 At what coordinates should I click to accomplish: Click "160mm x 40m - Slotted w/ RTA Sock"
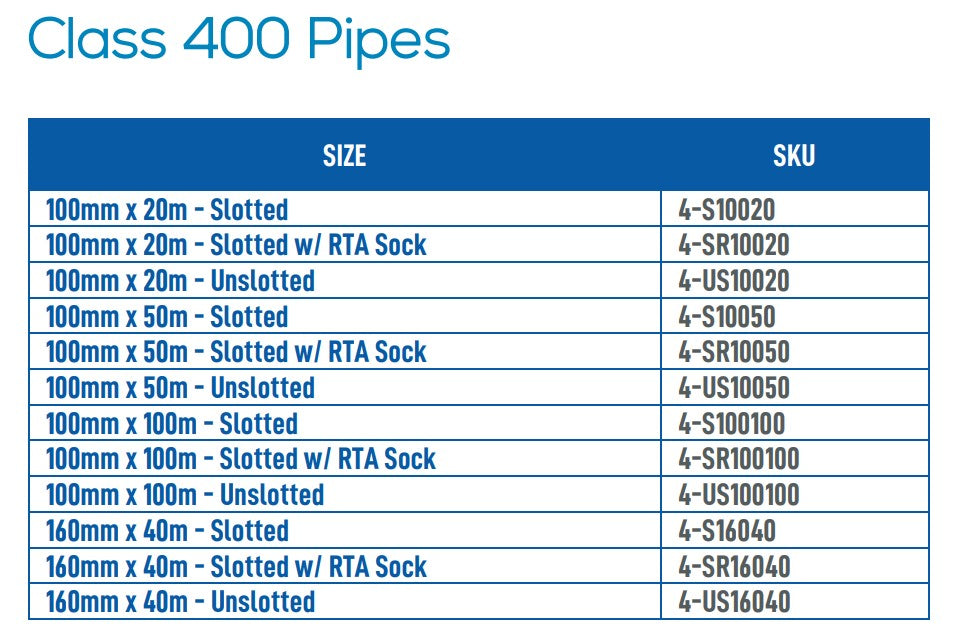coord(236,566)
